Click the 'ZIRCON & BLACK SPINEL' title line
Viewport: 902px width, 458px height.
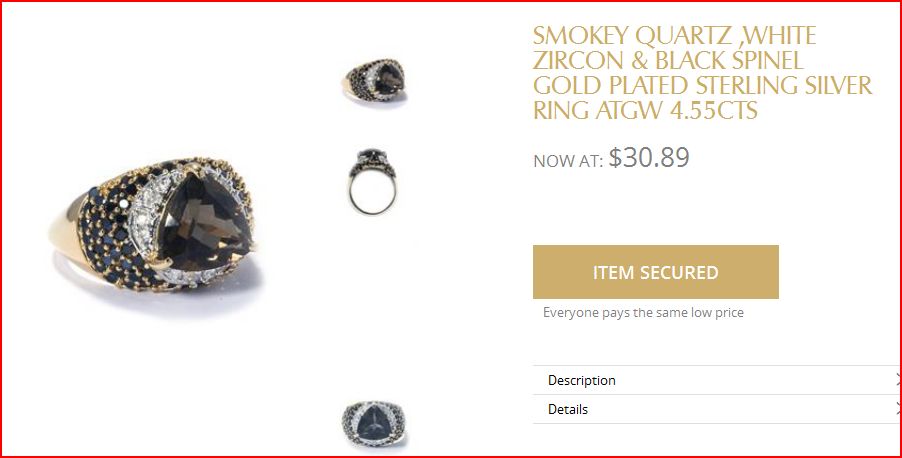coord(668,60)
